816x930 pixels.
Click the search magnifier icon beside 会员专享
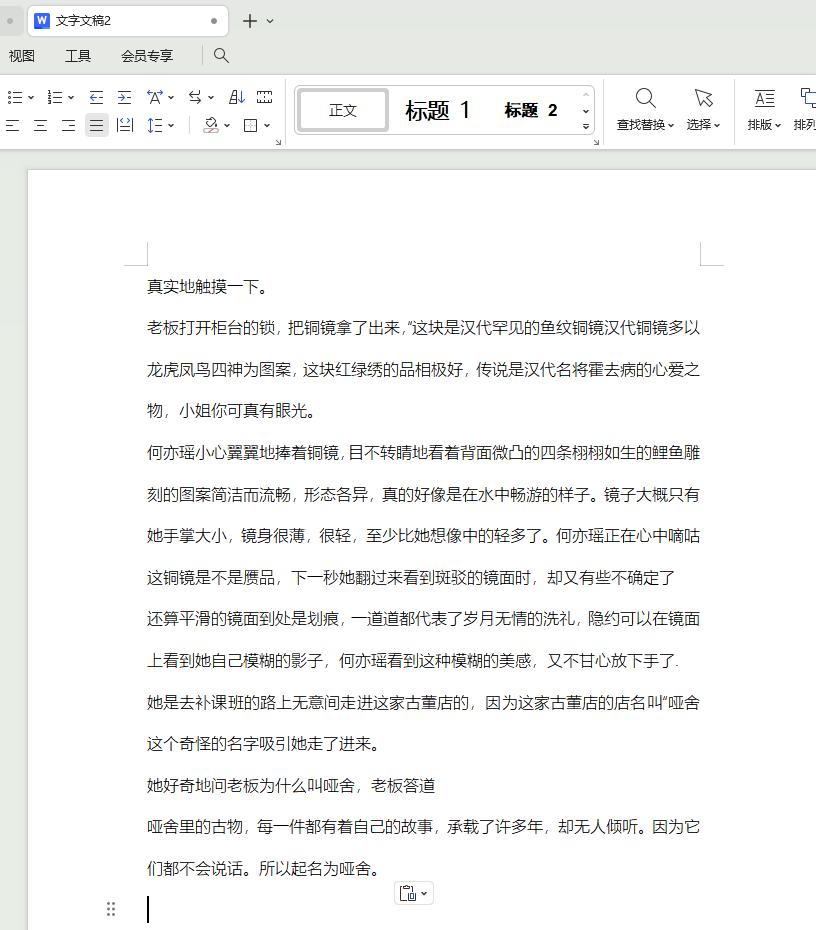221,56
